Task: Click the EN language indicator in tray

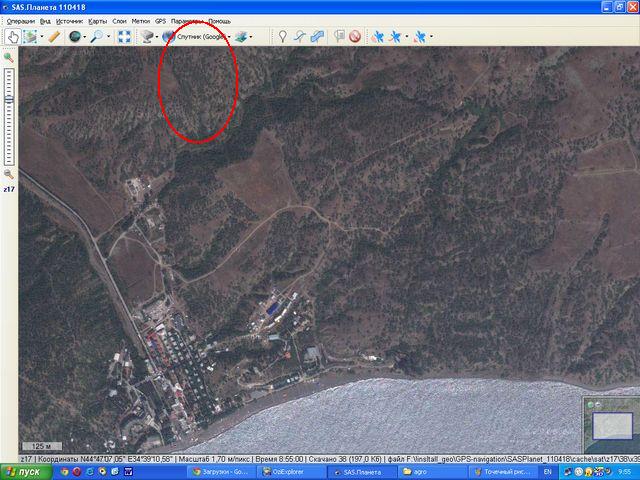Action: [547, 470]
